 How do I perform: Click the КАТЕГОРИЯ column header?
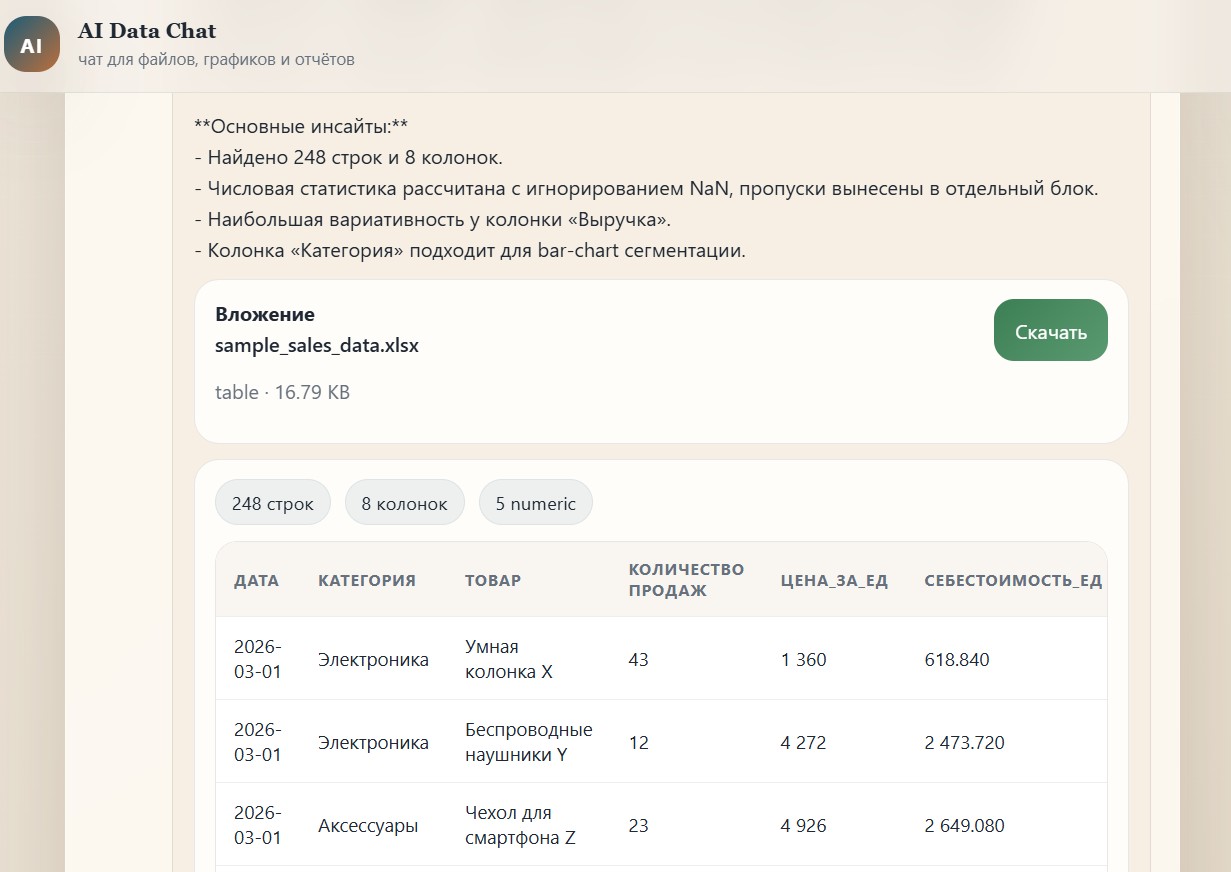pos(367,580)
